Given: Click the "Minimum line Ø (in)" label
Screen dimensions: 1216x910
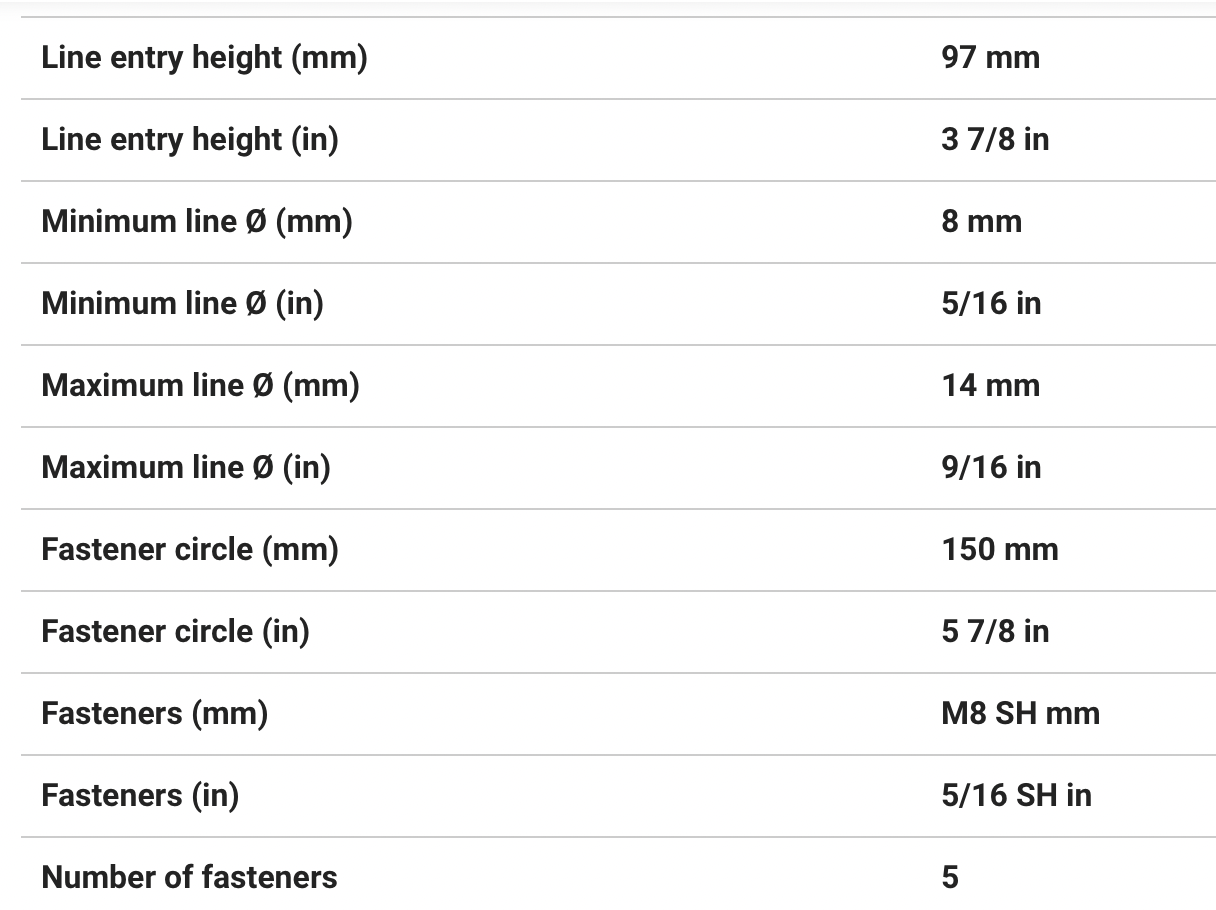Looking at the screenshot, I should click(182, 304).
